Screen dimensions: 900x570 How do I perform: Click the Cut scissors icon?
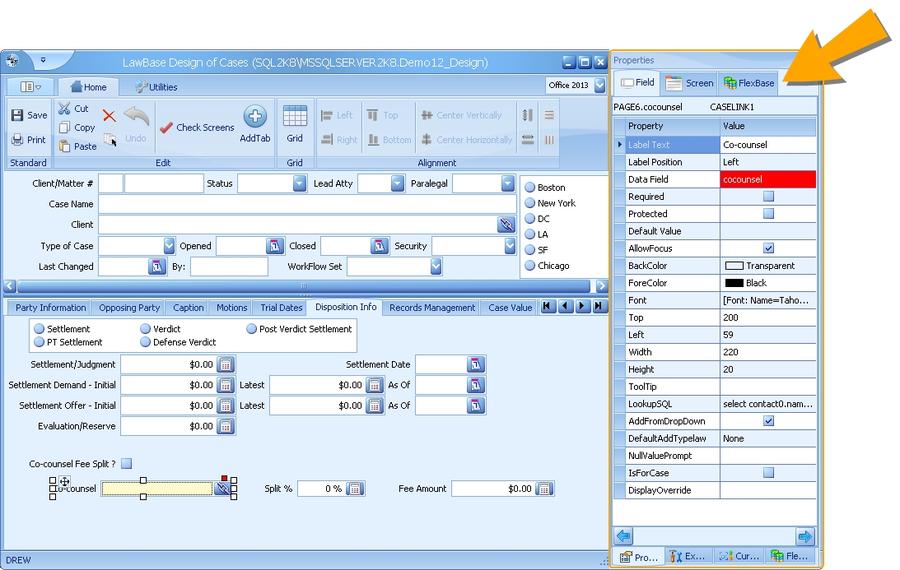point(64,108)
